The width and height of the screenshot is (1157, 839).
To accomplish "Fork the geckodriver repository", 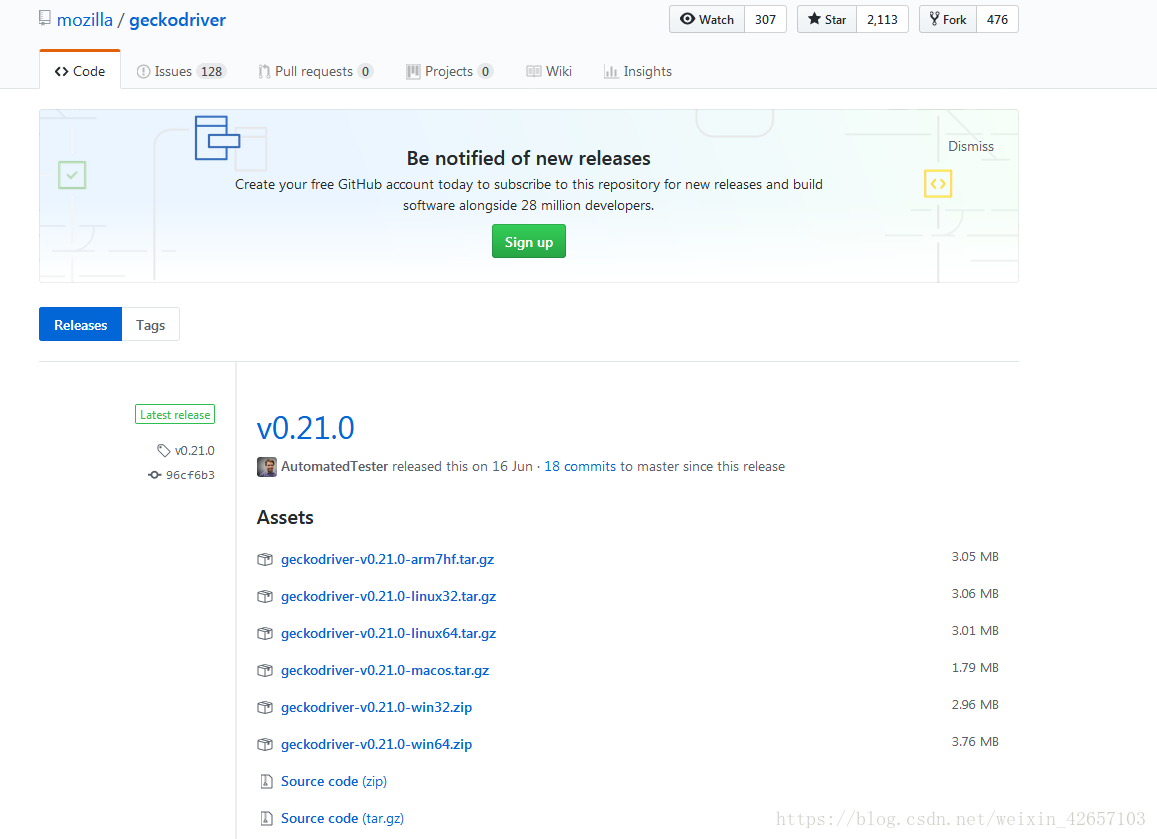I will (x=947, y=19).
